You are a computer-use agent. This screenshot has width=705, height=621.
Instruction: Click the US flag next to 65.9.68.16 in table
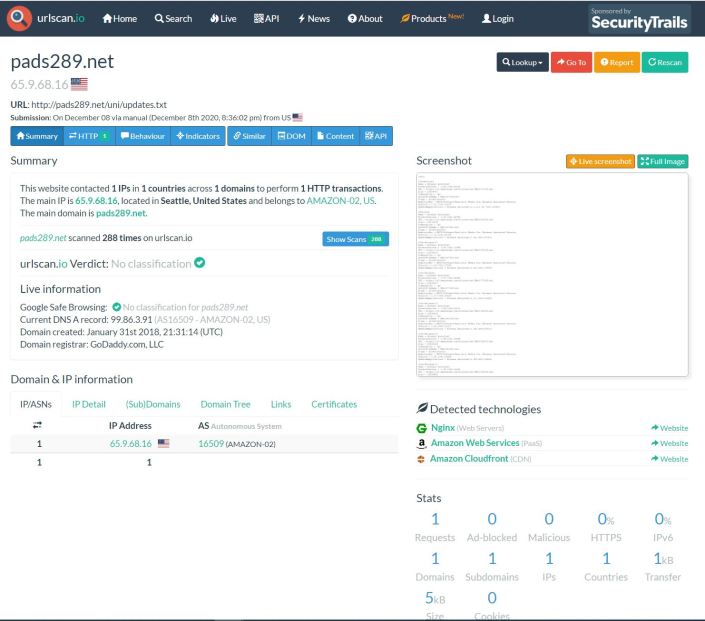(x=163, y=443)
